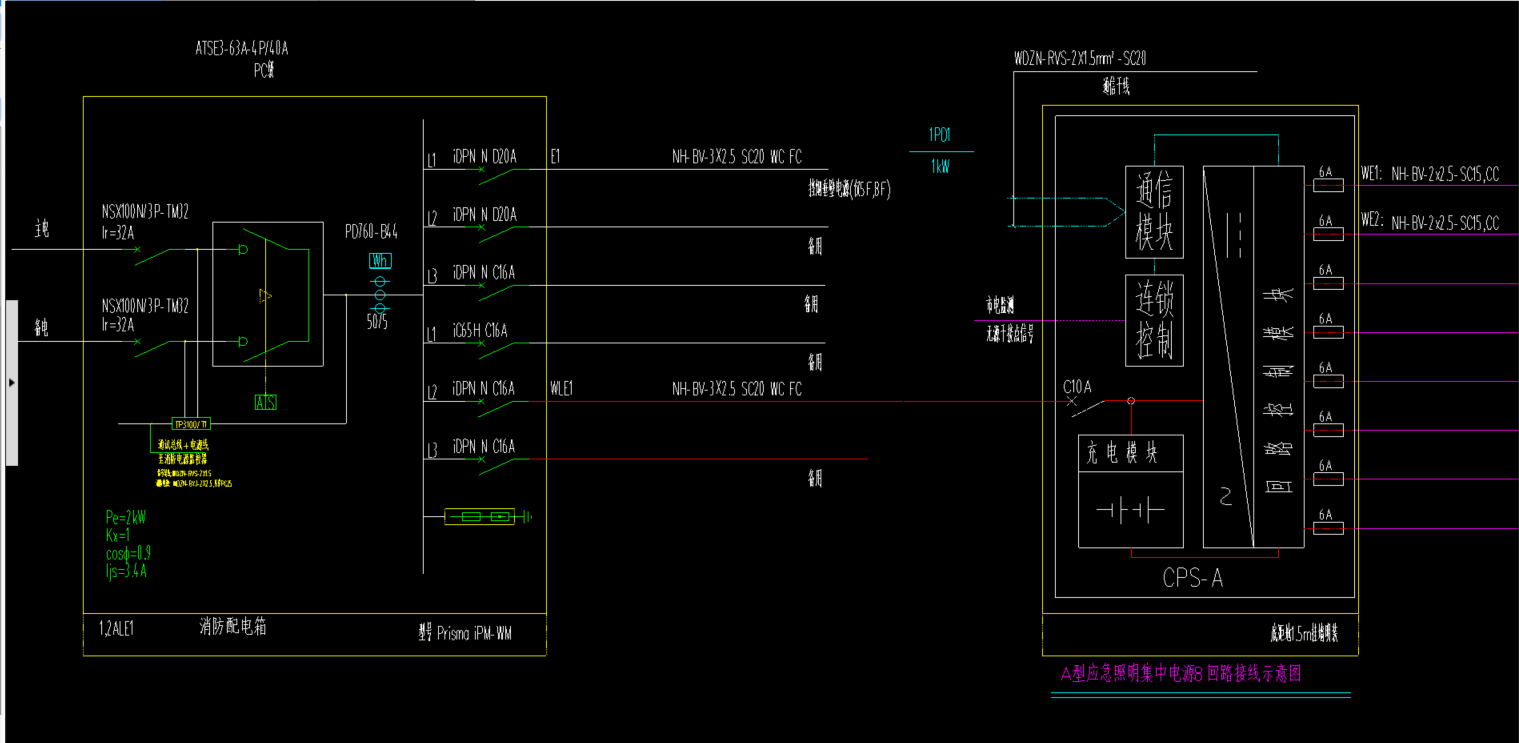
Task: Click the WDZN-RVS-2X1.5mm² -SC20 cable label
Action: [x=1080, y=60]
